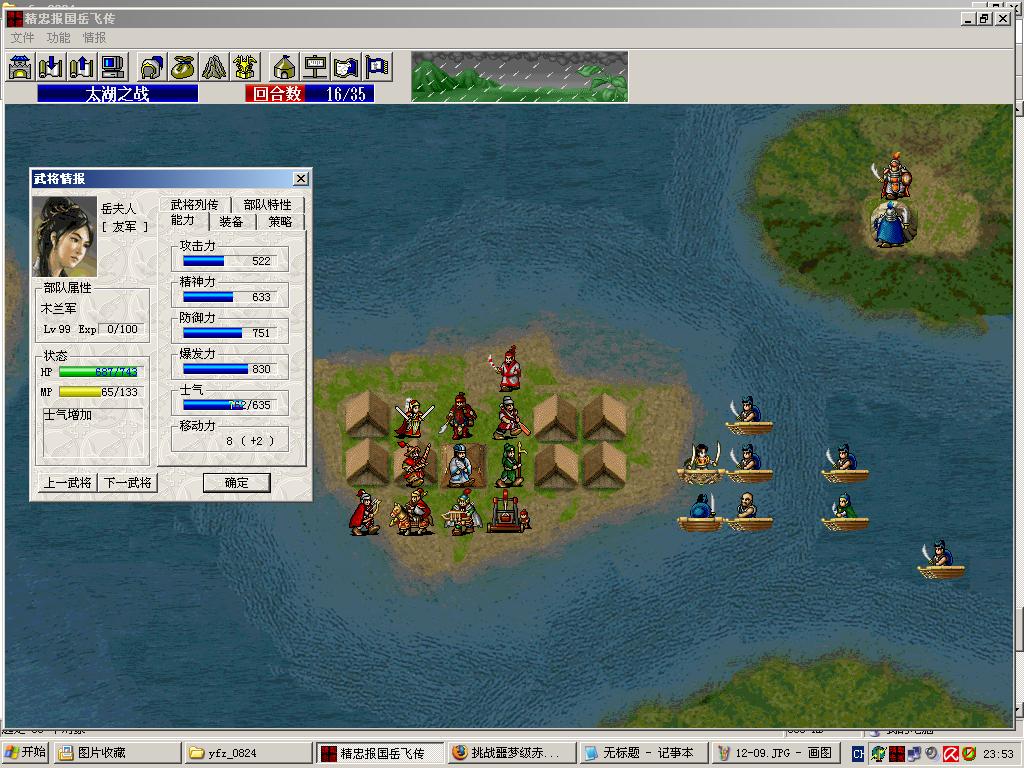
Task: Click the rainy weather panel
Action: [520, 76]
